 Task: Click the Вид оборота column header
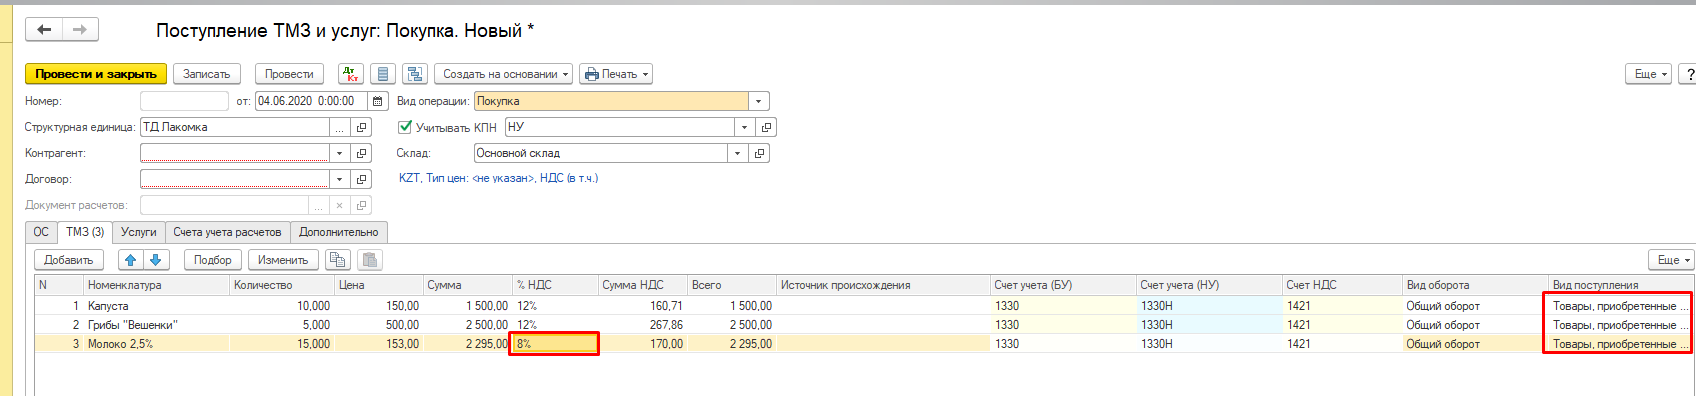click(x=1475, y=285)
